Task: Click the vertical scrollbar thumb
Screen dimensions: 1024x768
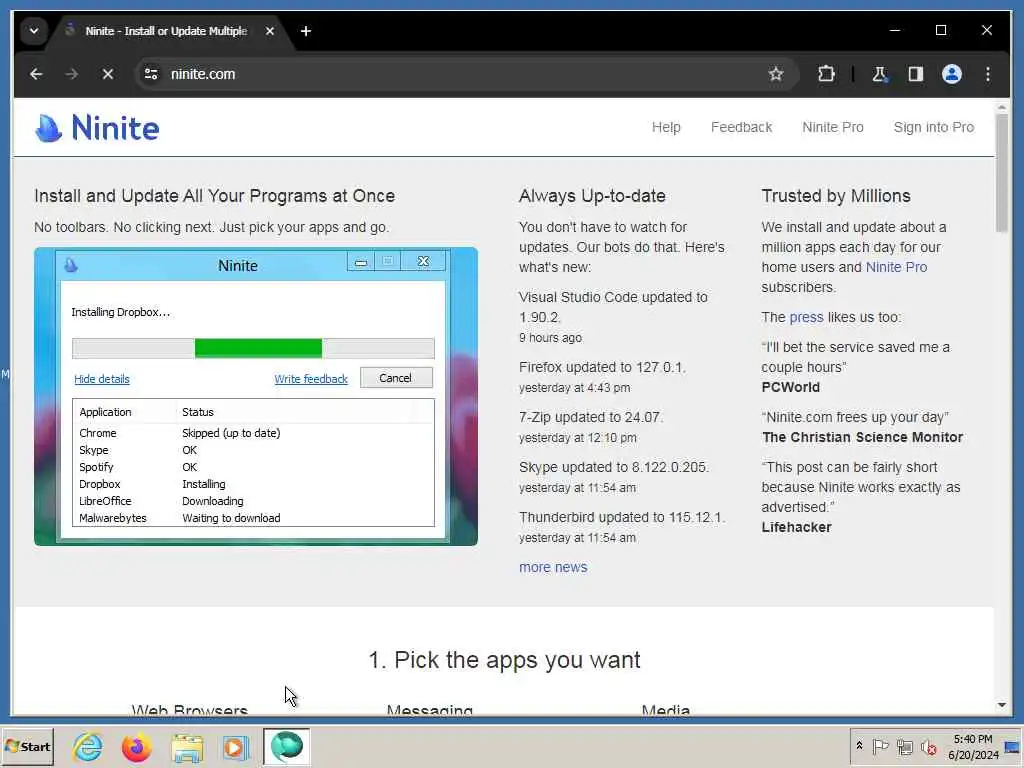Action: (x=1002, y=172)
